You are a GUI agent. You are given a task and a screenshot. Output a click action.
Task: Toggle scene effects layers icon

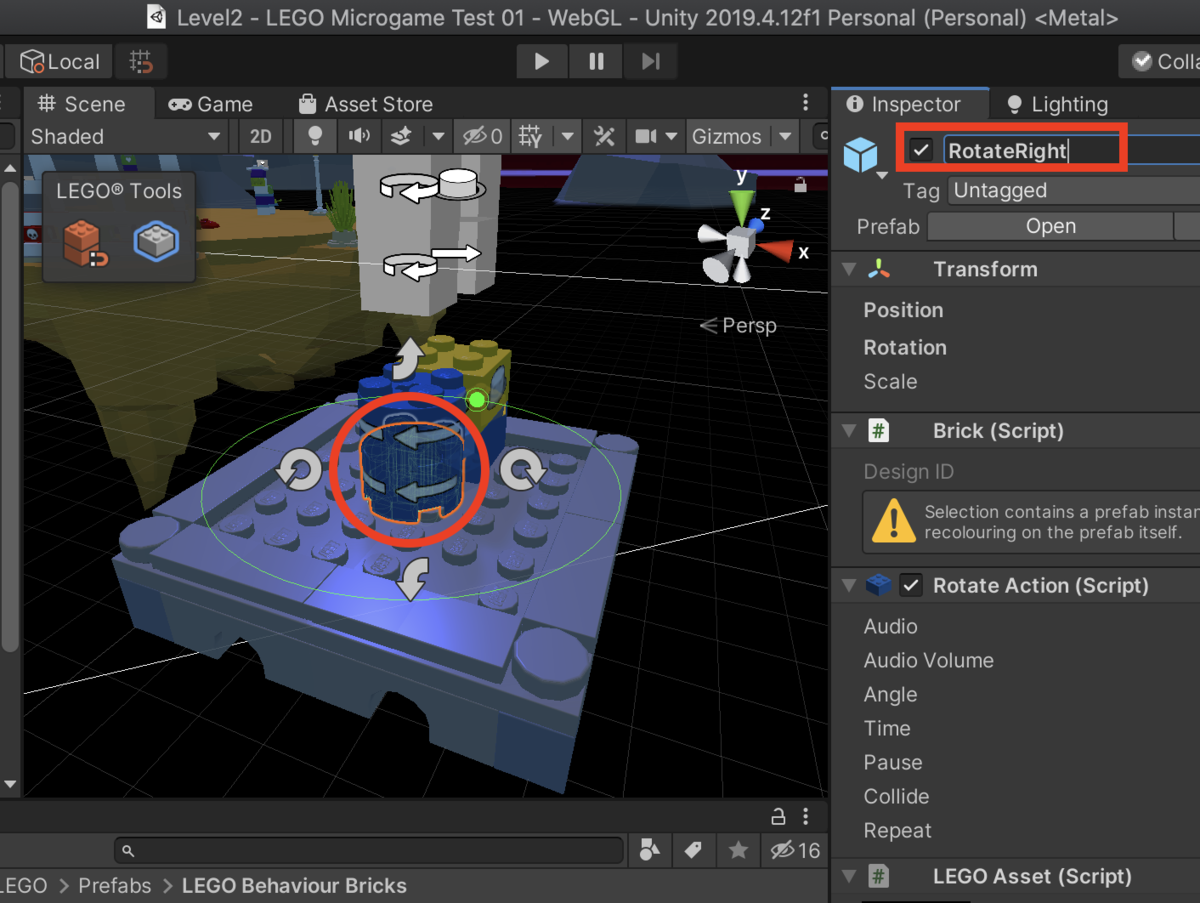(x=401, y=137)
